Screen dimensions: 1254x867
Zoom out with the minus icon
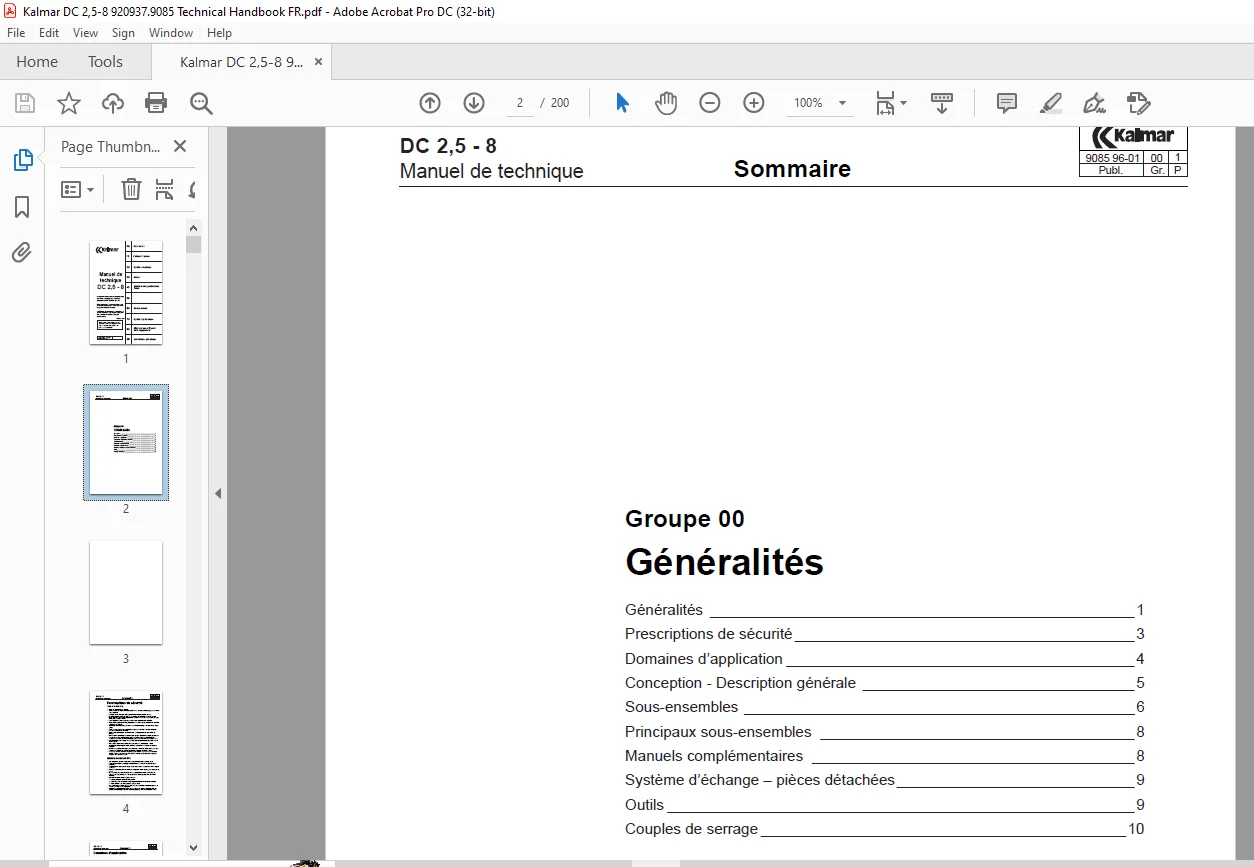tap(710, 103)
